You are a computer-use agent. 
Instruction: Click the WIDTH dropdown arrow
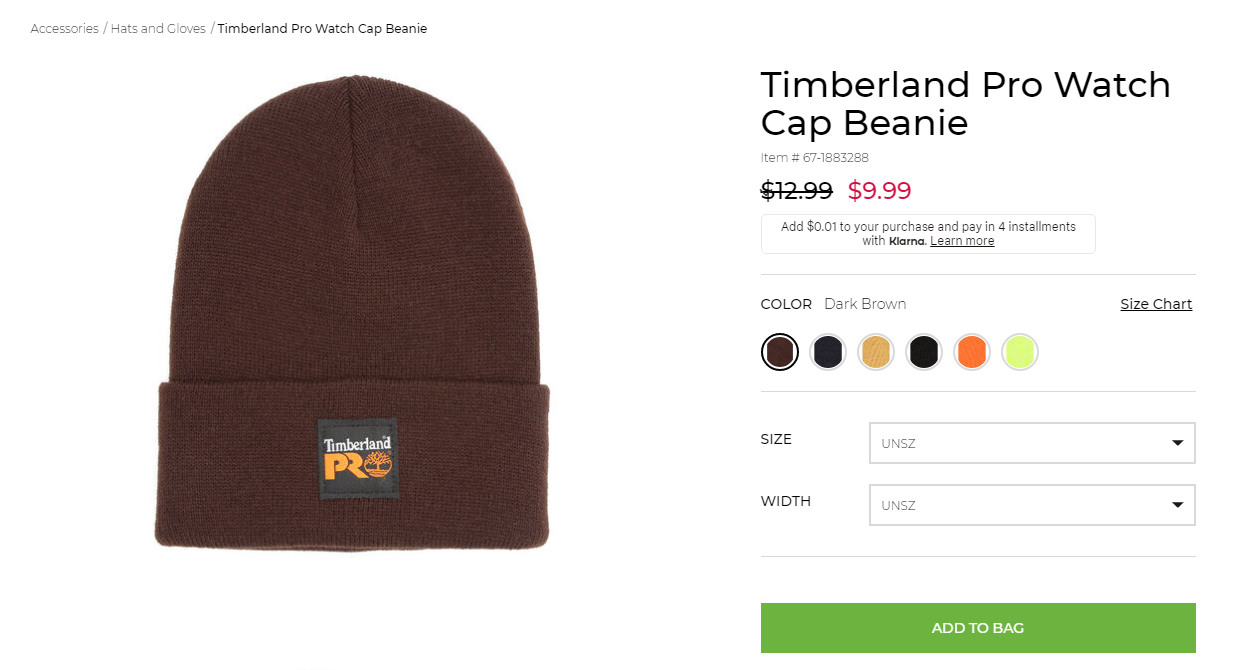pyautogui.click(x=1178, y=505)
